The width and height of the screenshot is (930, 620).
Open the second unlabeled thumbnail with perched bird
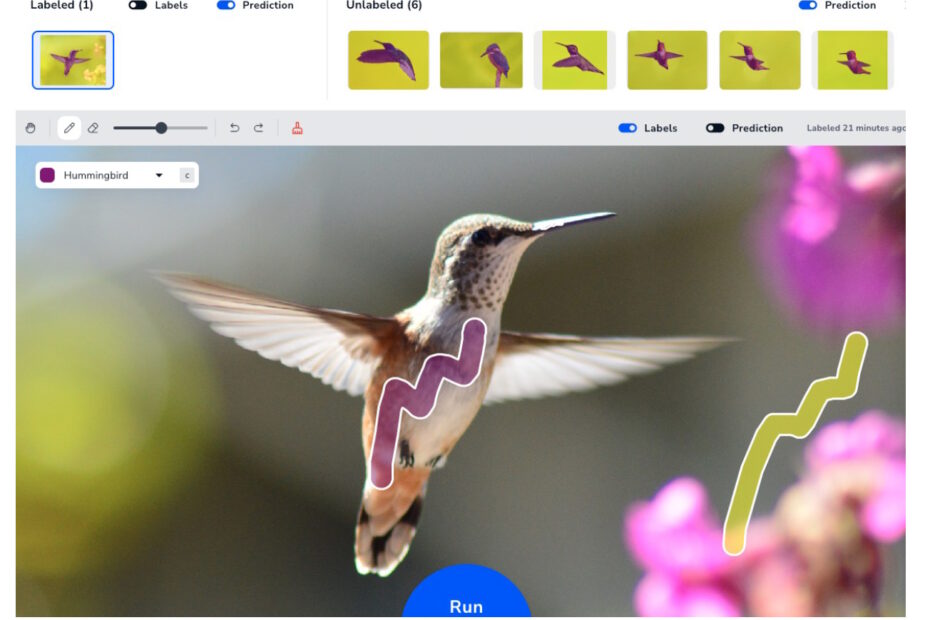[x=481, y=60]
